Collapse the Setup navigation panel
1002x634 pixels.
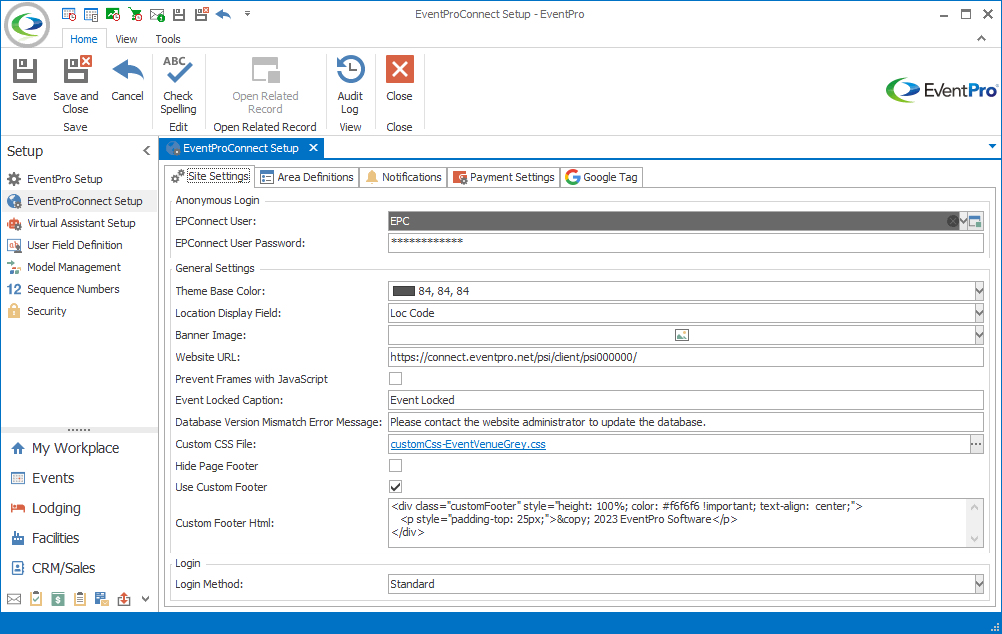[146, 151]
